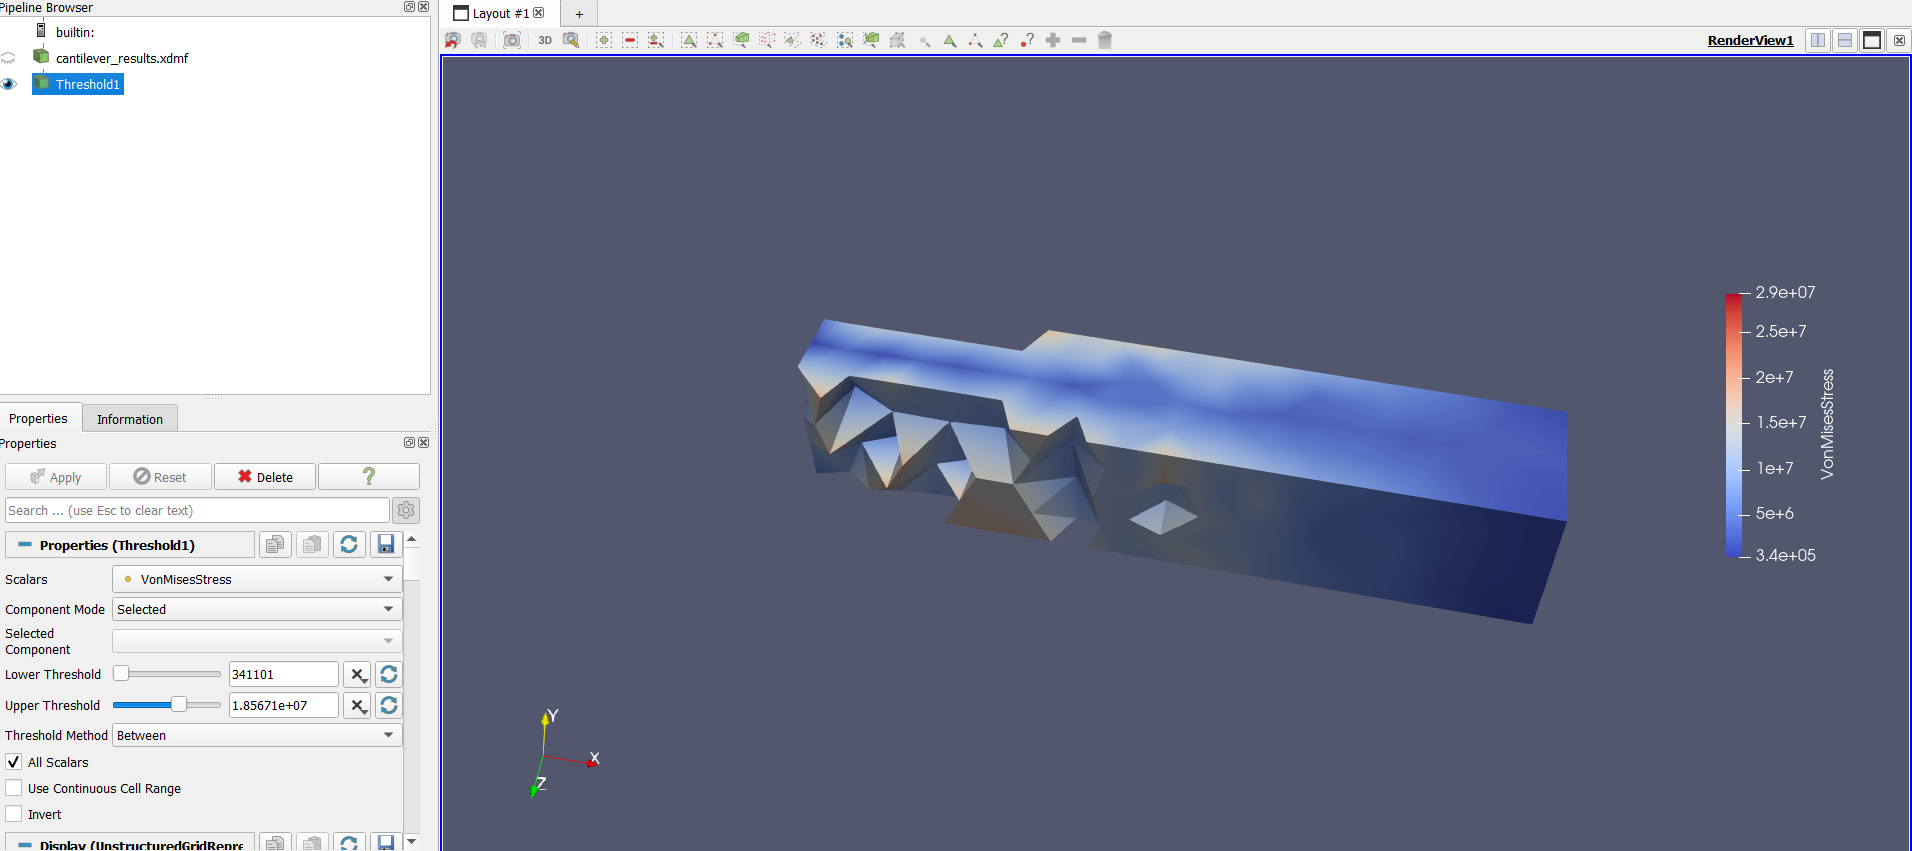
Task: Hide Threshold1 using its eye icon
Action: [x=9, y=84]
